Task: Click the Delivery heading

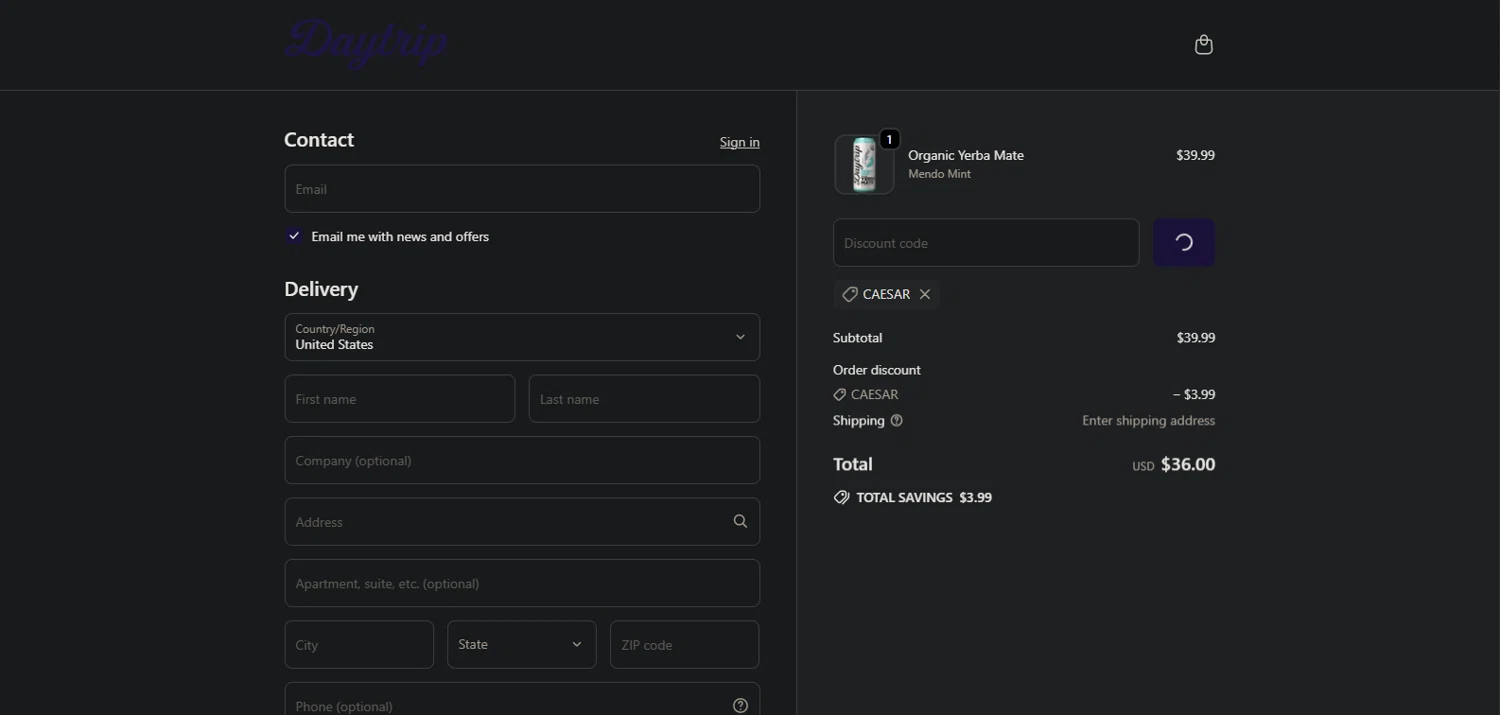Action: tap(321, 289)
